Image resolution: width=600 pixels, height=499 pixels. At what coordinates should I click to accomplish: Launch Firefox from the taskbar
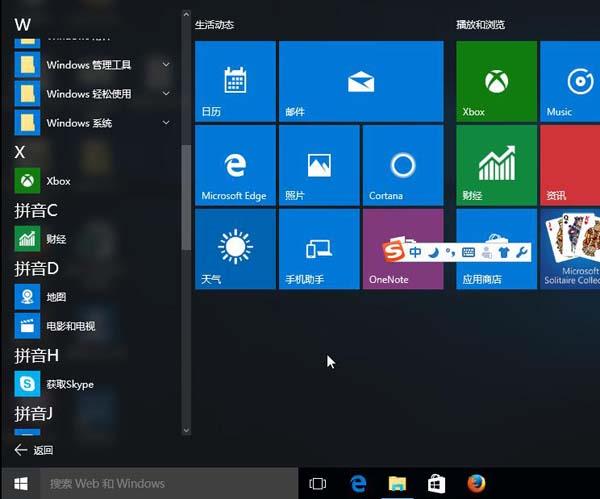pos(476,484)
